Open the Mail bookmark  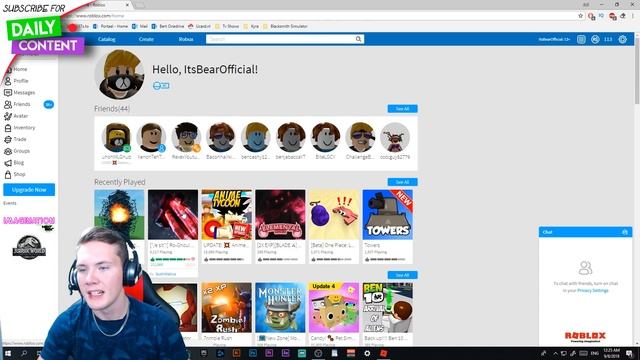click(140, 26)
